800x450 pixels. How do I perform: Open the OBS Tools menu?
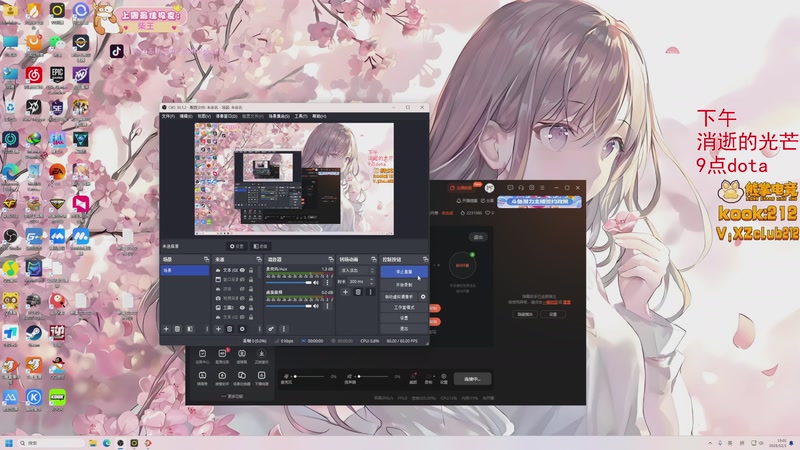301,116
